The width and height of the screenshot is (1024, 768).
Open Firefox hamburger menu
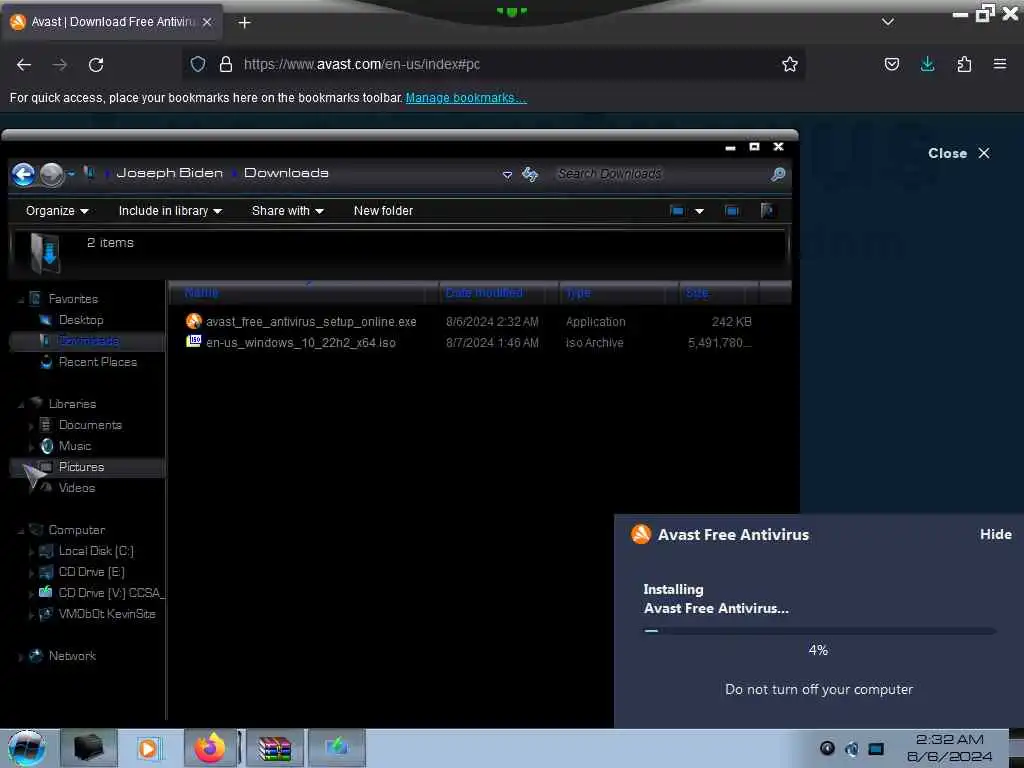999,64
